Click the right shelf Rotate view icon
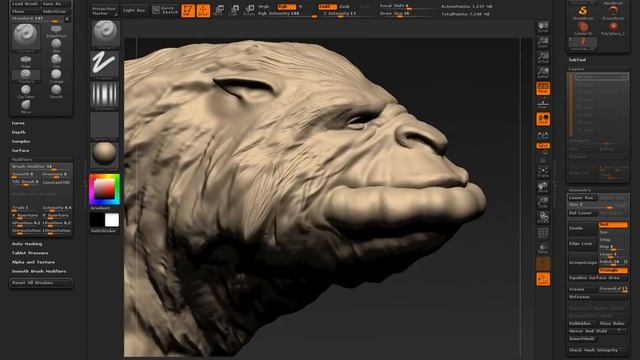The image size is (640, 360). pos(543,218)
